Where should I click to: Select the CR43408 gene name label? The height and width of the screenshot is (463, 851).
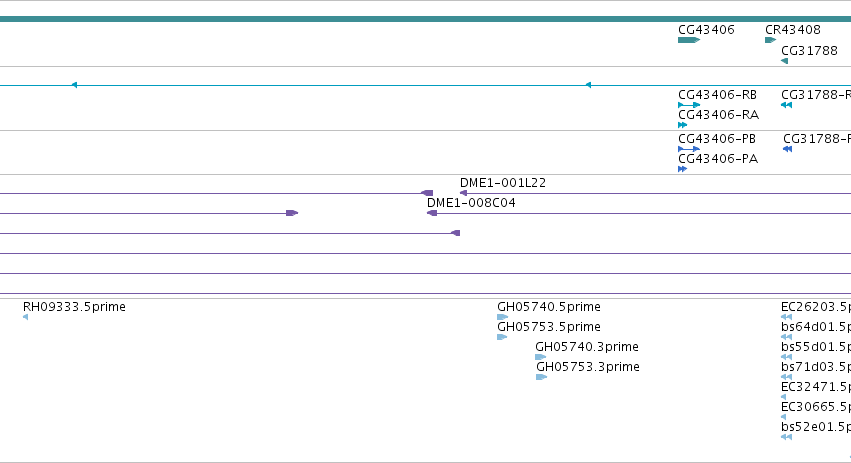click(792, 30)
